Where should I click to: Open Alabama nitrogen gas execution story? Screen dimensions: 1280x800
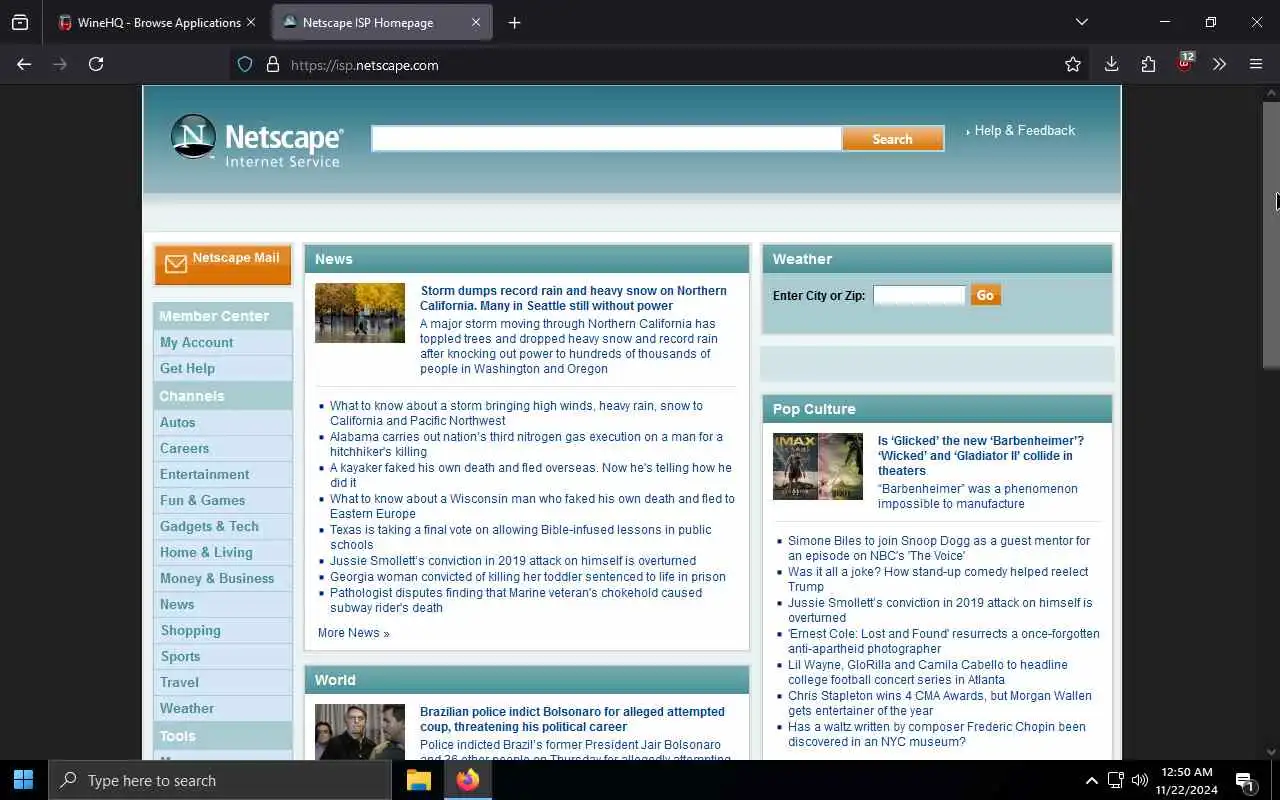pyautogui.click(x=526, y=444)
